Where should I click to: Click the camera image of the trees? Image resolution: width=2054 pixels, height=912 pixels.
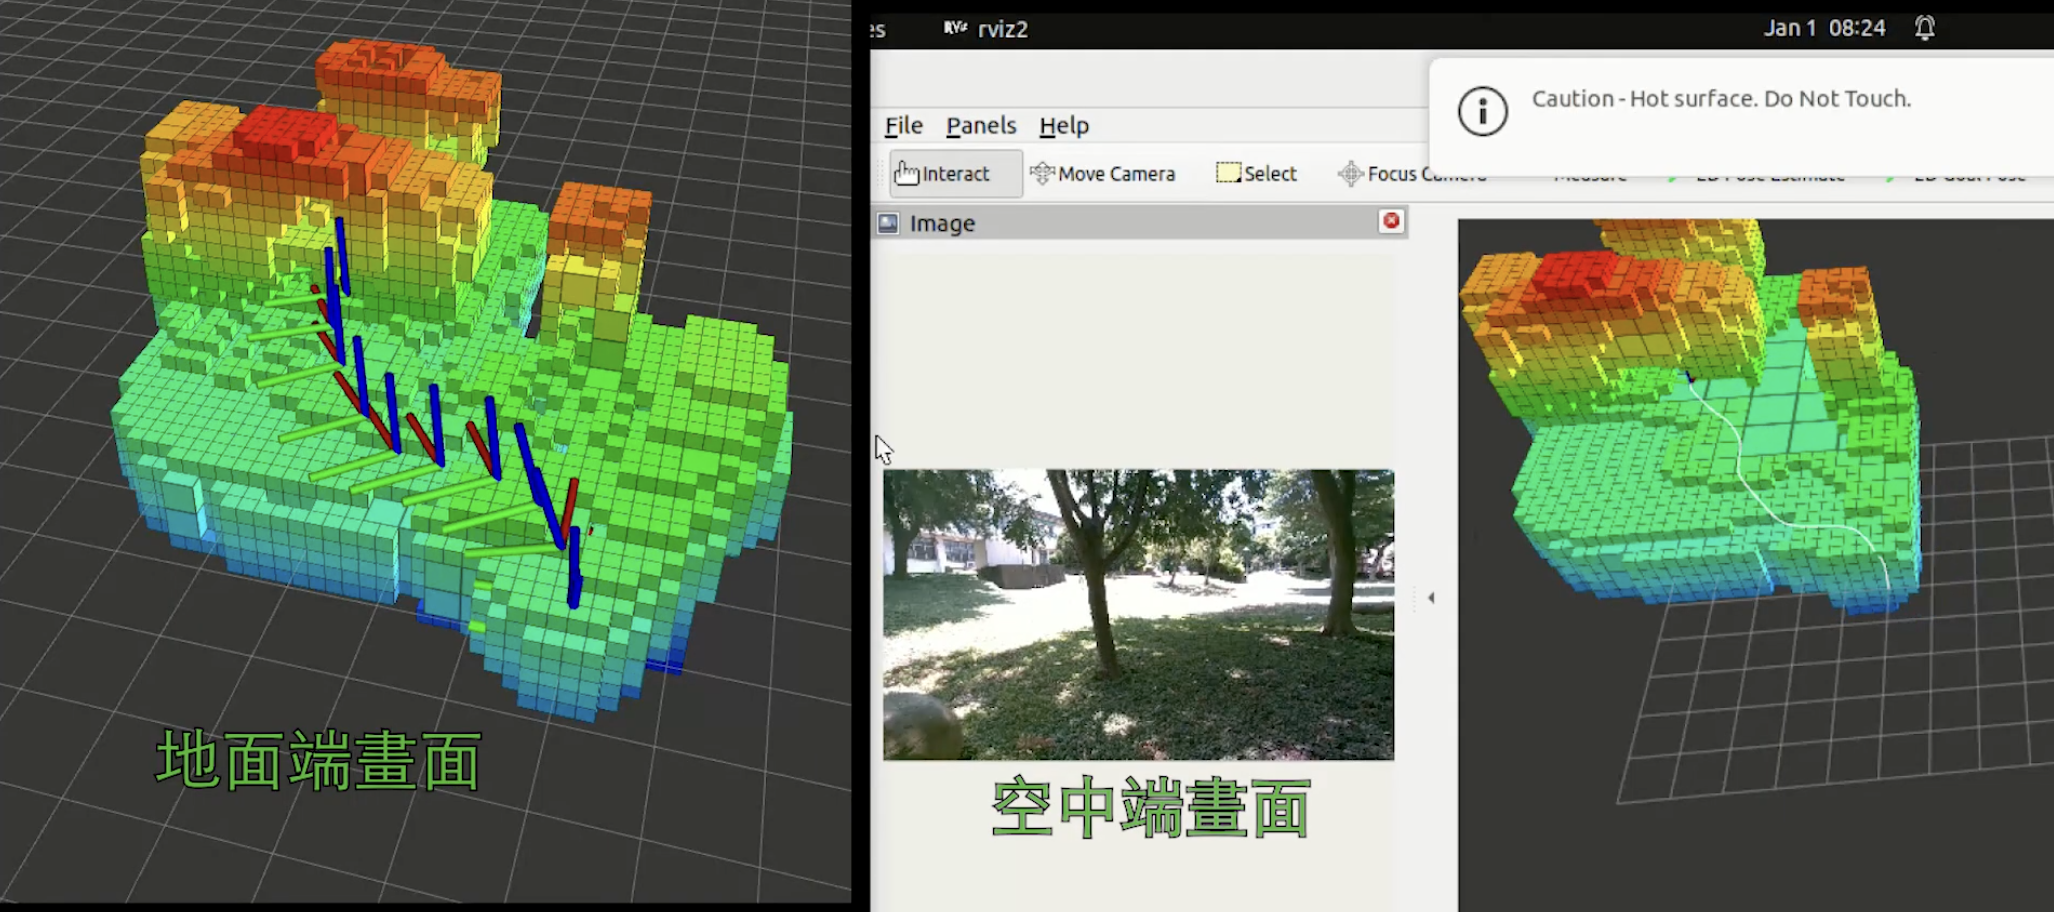[1138, 614]
